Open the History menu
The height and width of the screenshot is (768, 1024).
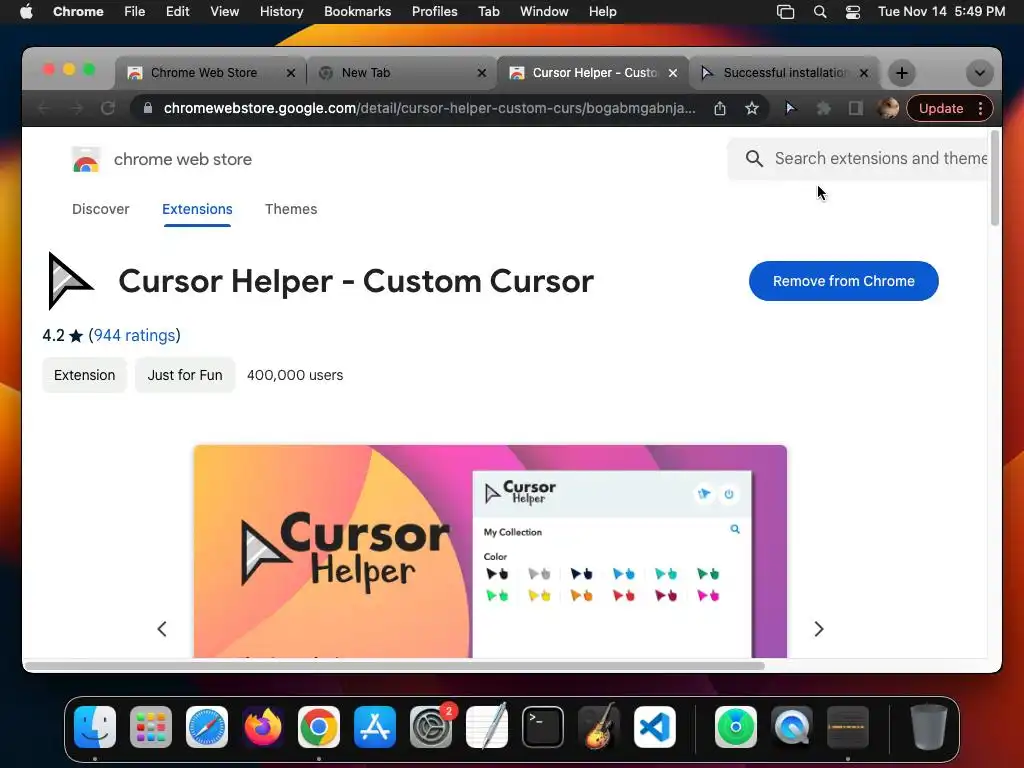tap(281, 12)
